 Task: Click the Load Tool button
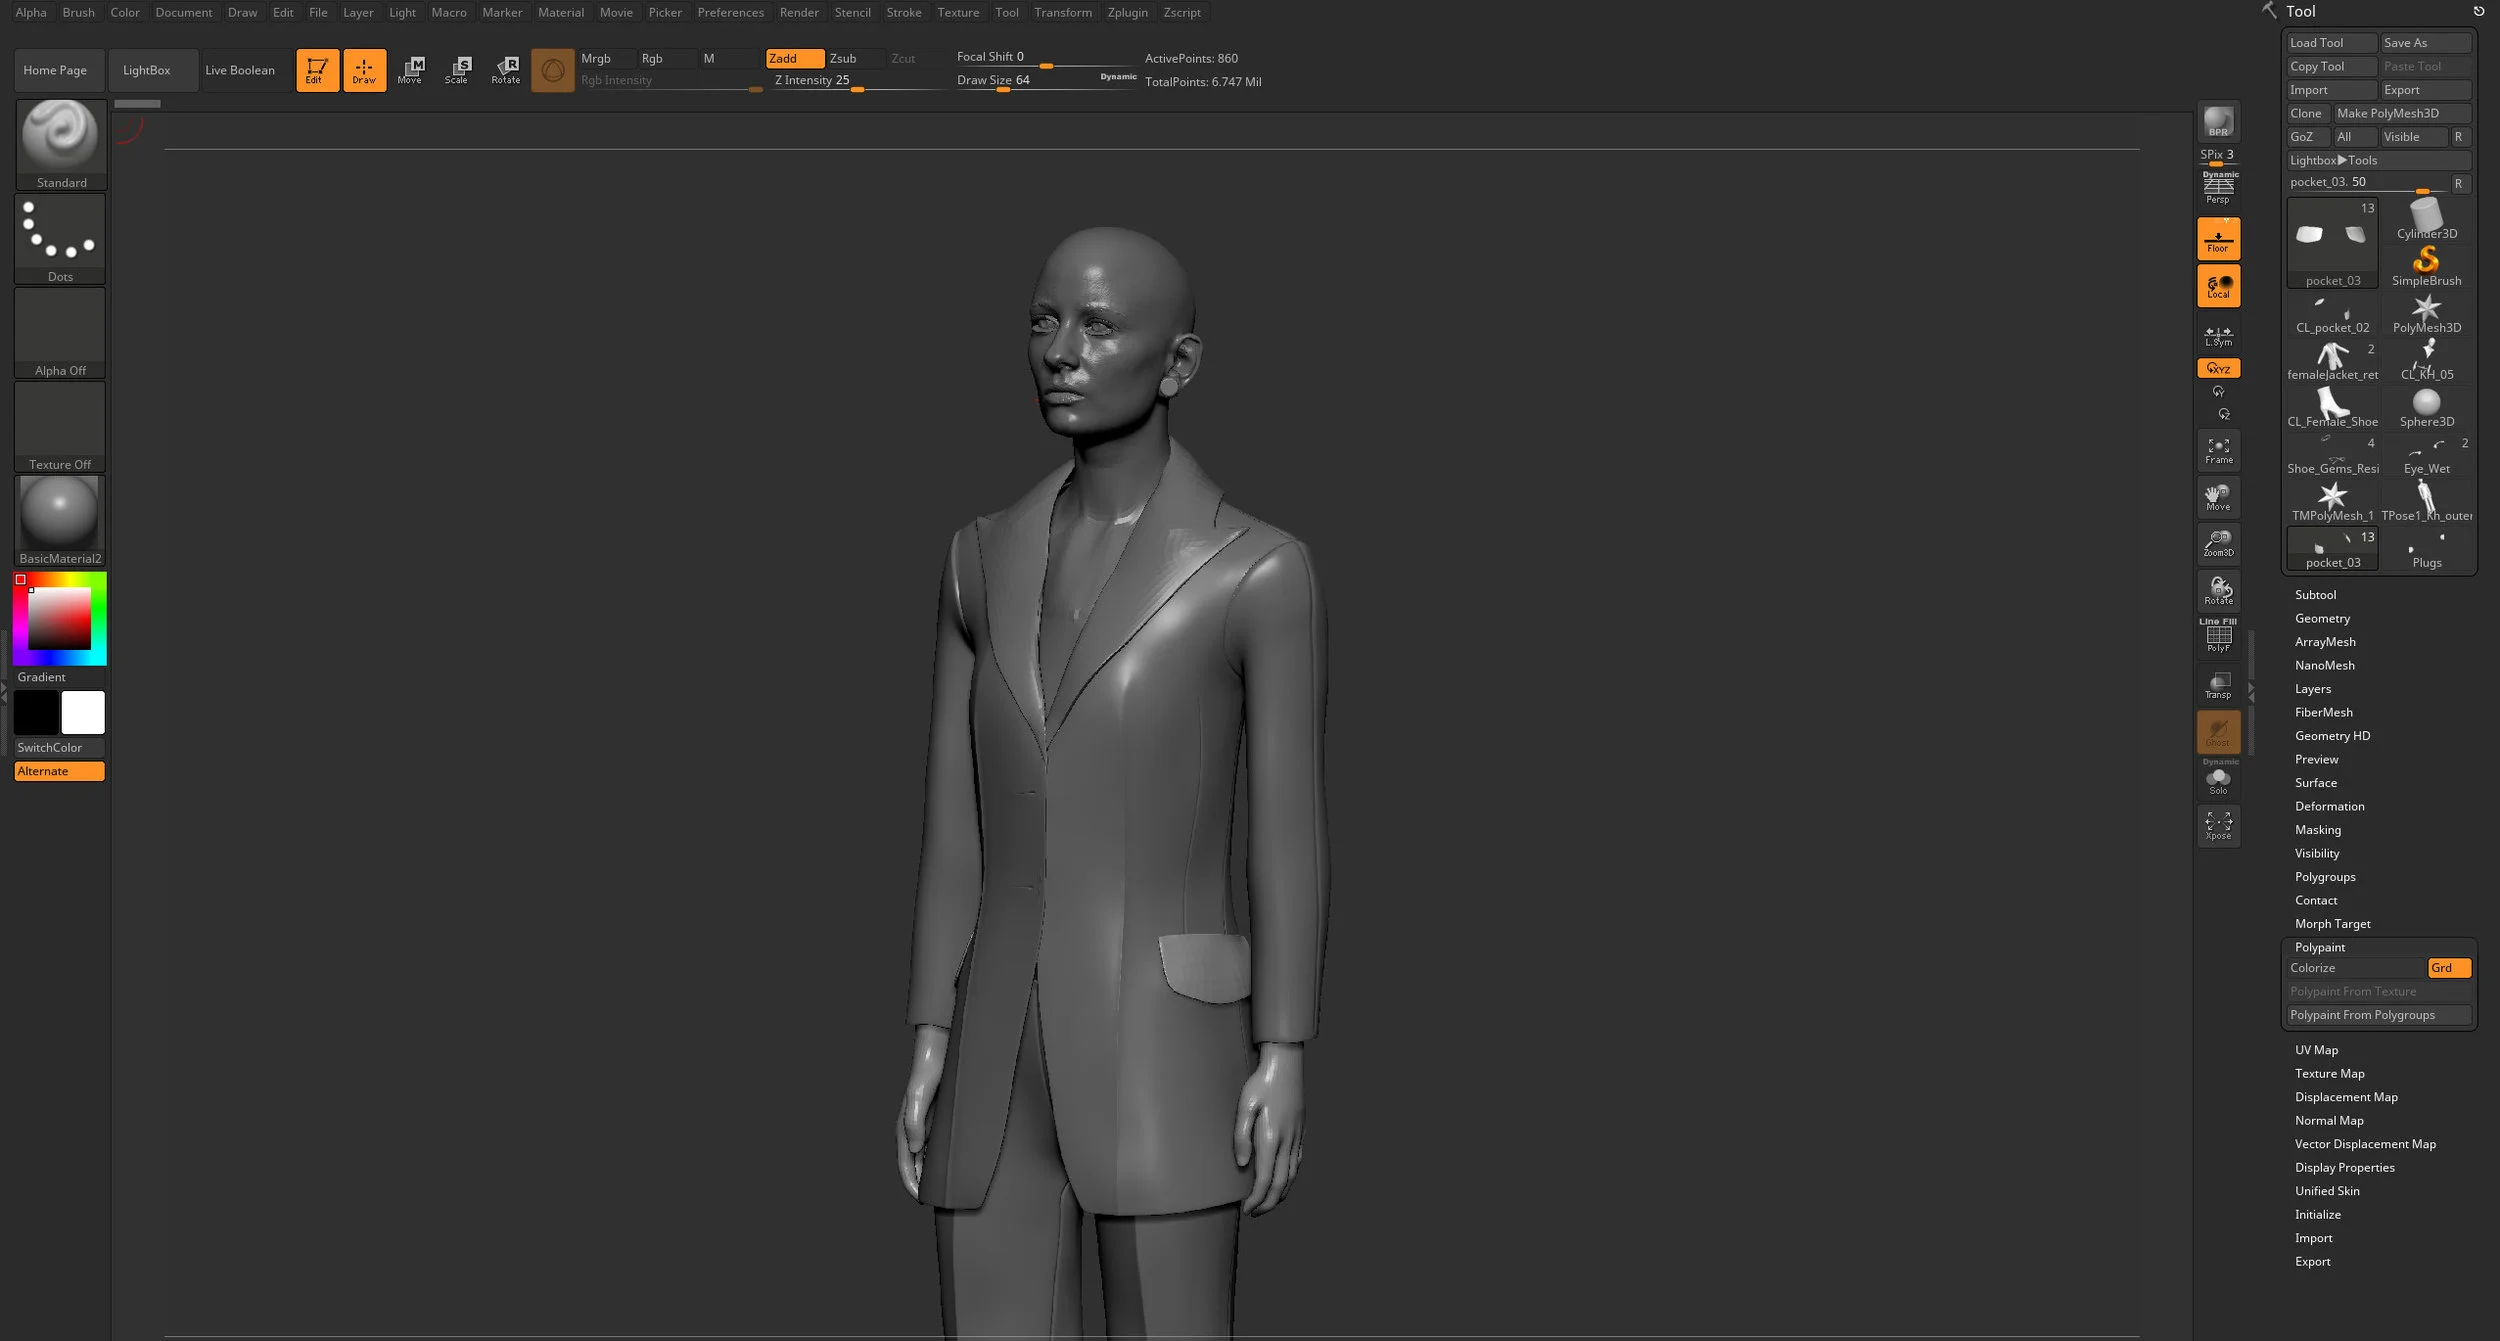point(2331,43)
